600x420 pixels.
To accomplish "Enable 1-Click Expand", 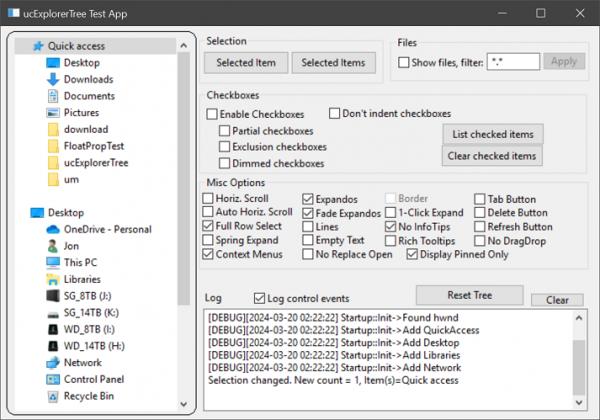I will pos(390,213).
